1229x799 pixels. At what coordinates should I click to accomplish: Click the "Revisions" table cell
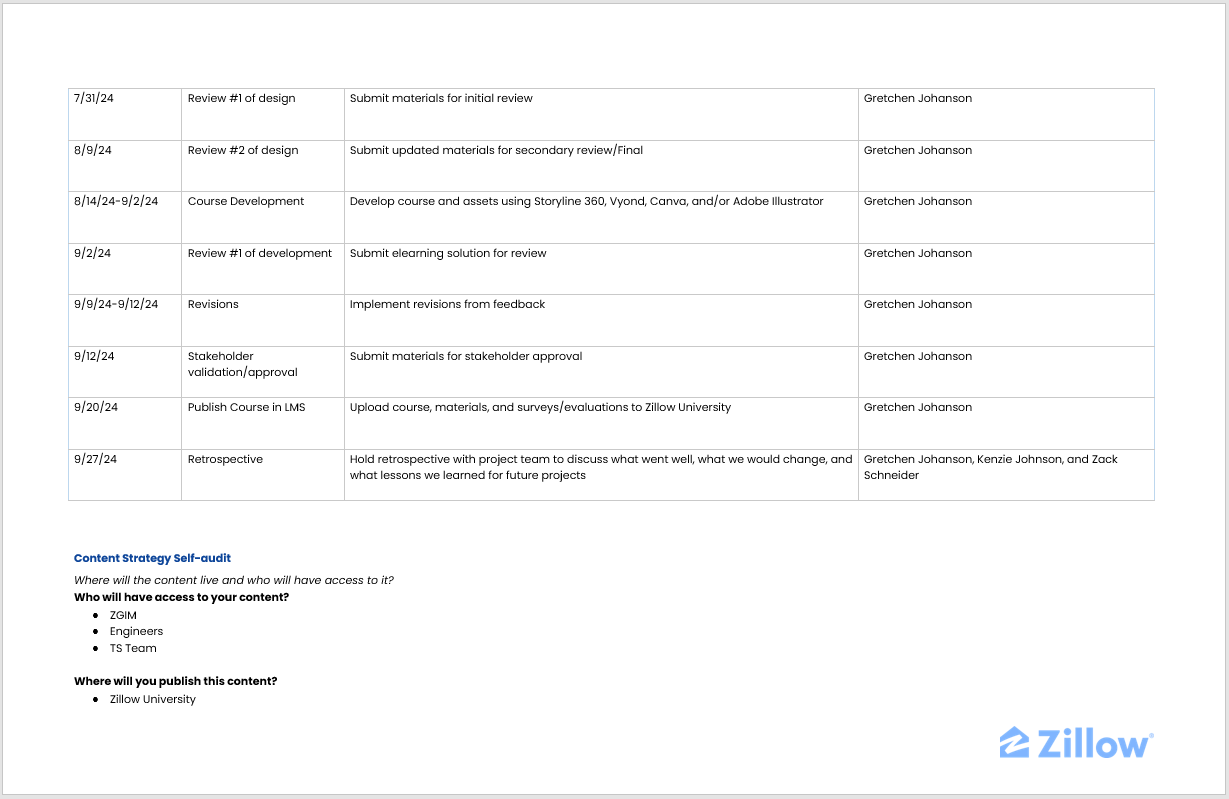coord(213,305)
